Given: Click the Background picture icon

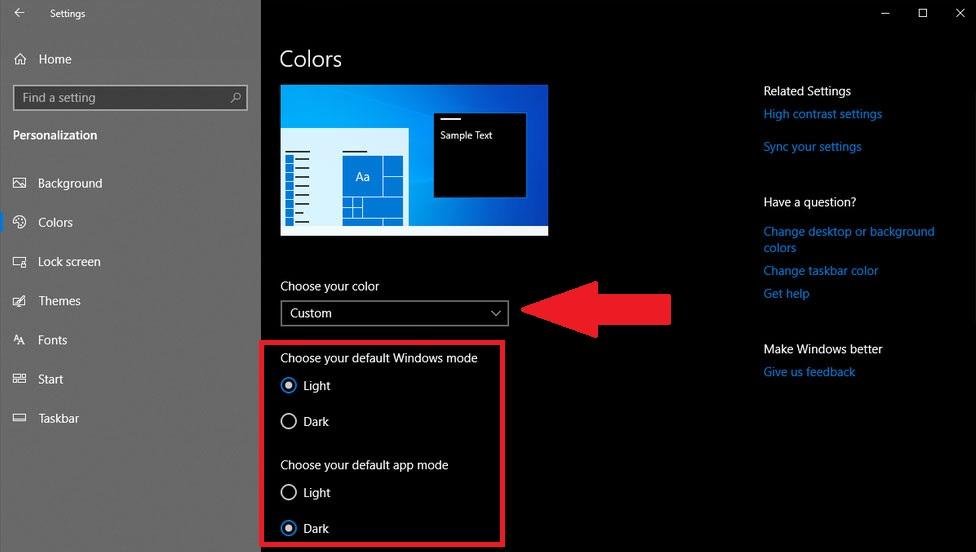Looking at the screenshot, I should click(x=19, y=183).
